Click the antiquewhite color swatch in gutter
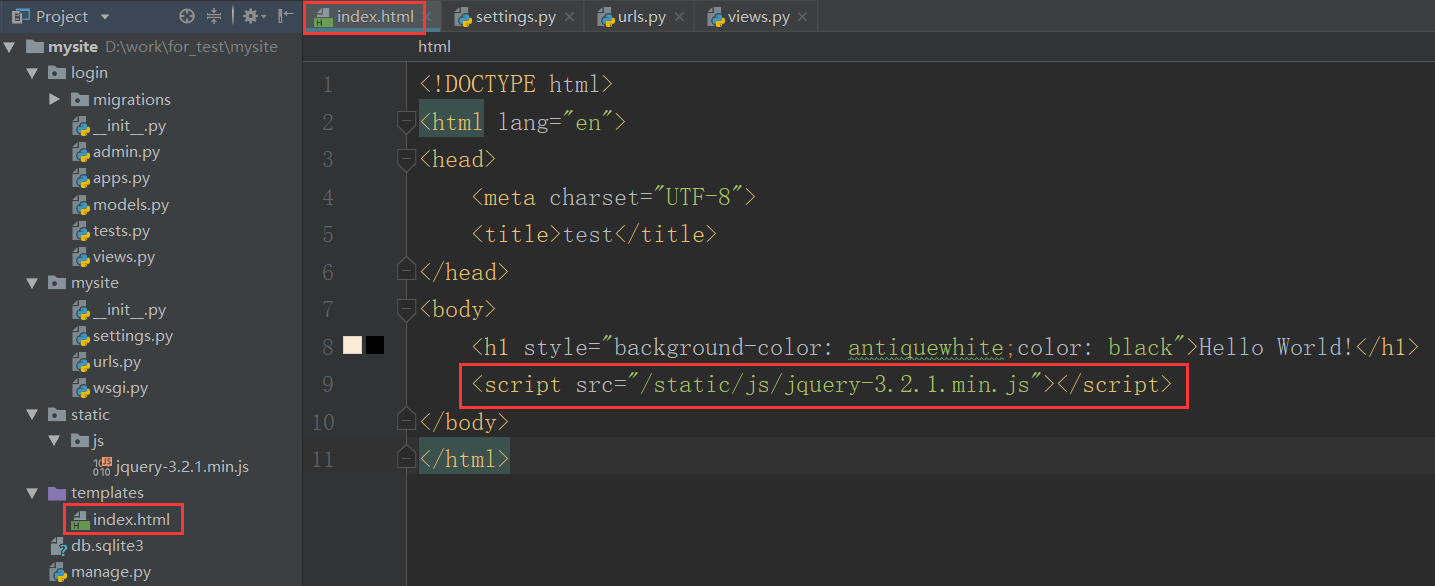 [352, 346]
